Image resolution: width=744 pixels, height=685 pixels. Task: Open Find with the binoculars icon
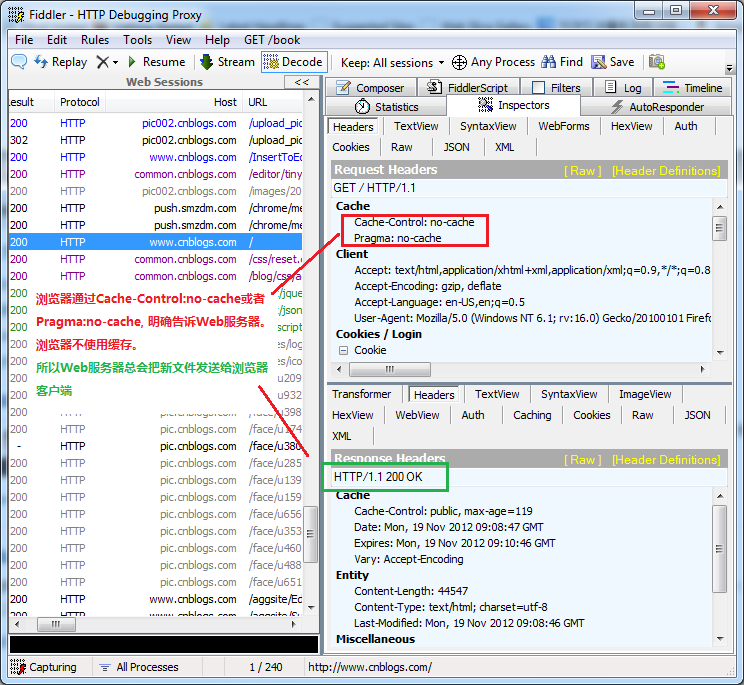point(549,62)
